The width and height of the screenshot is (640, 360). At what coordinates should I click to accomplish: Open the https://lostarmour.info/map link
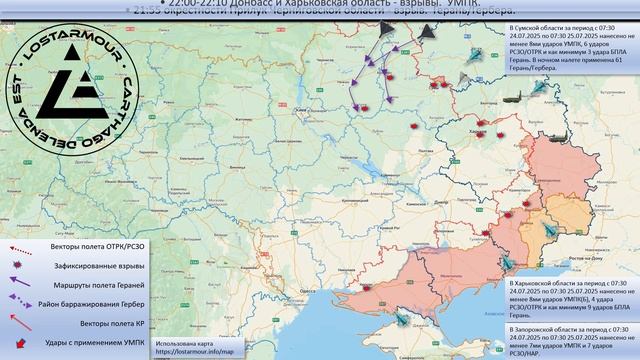click(x=195, y=351)
